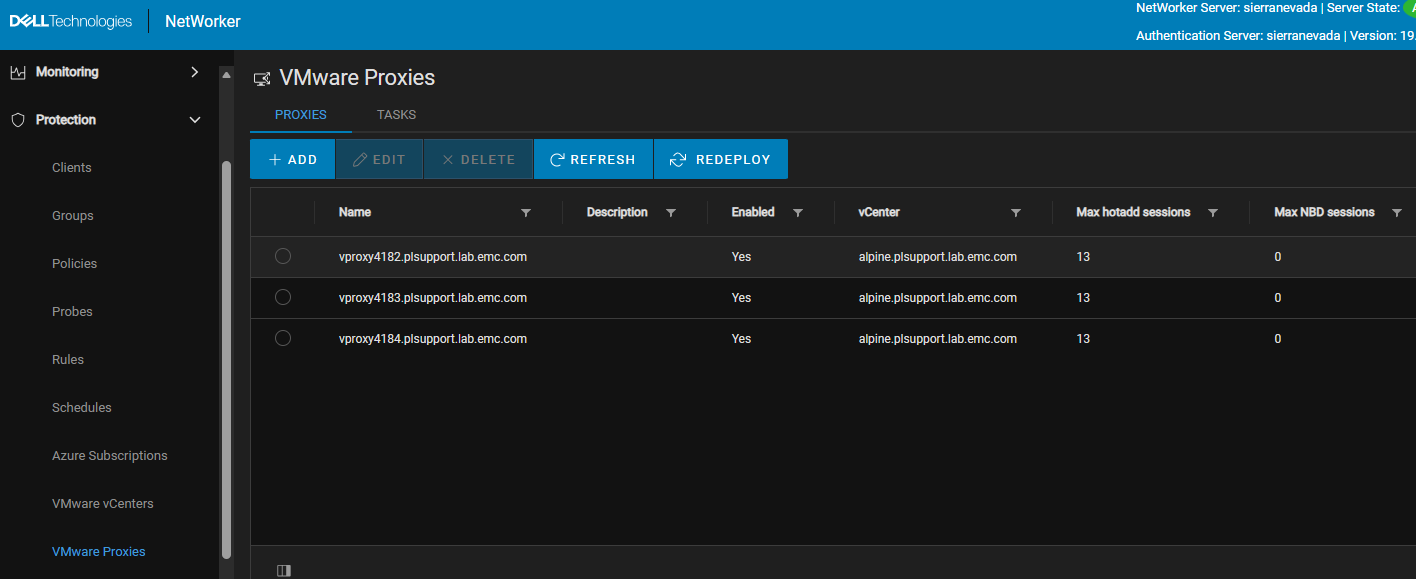The height and width of the screenshot is (579, 1416).
Task: Click the ADD button
Action: tap(292, 159)
